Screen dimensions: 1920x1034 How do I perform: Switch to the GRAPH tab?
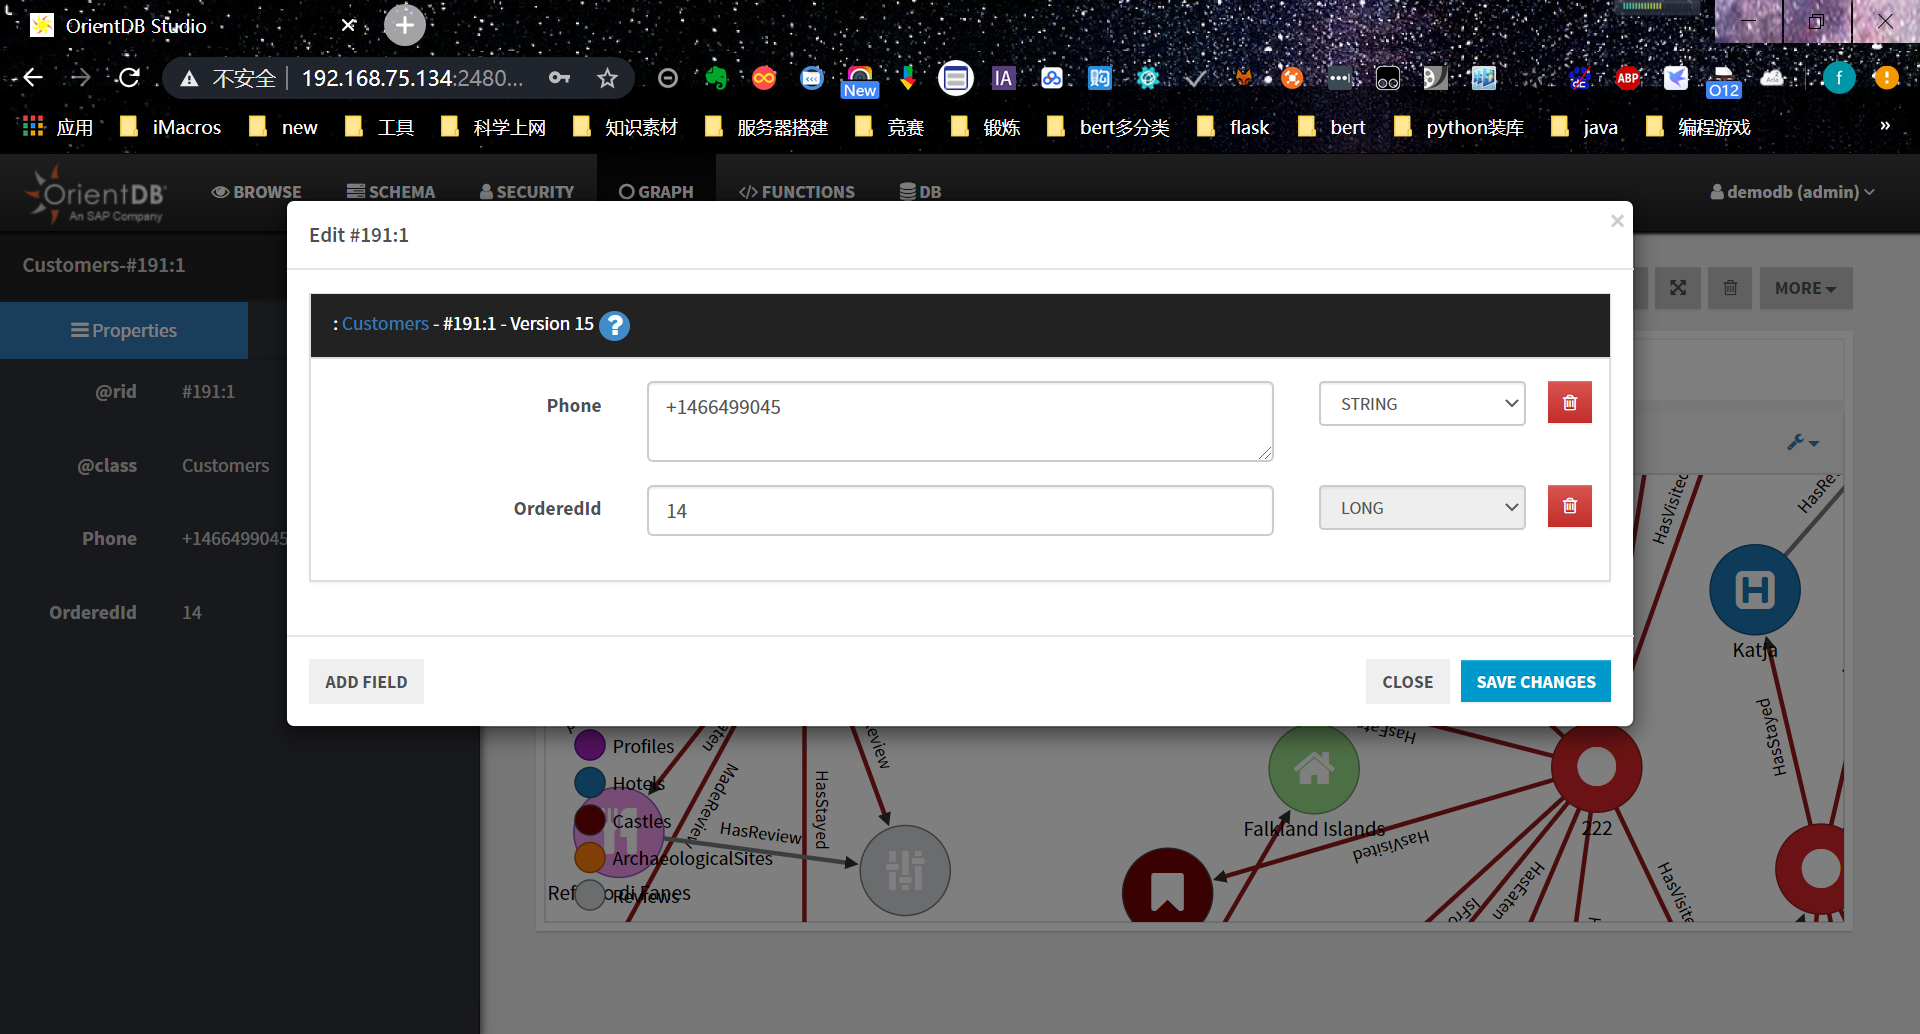pyautogui.click(x=656, y=192)
